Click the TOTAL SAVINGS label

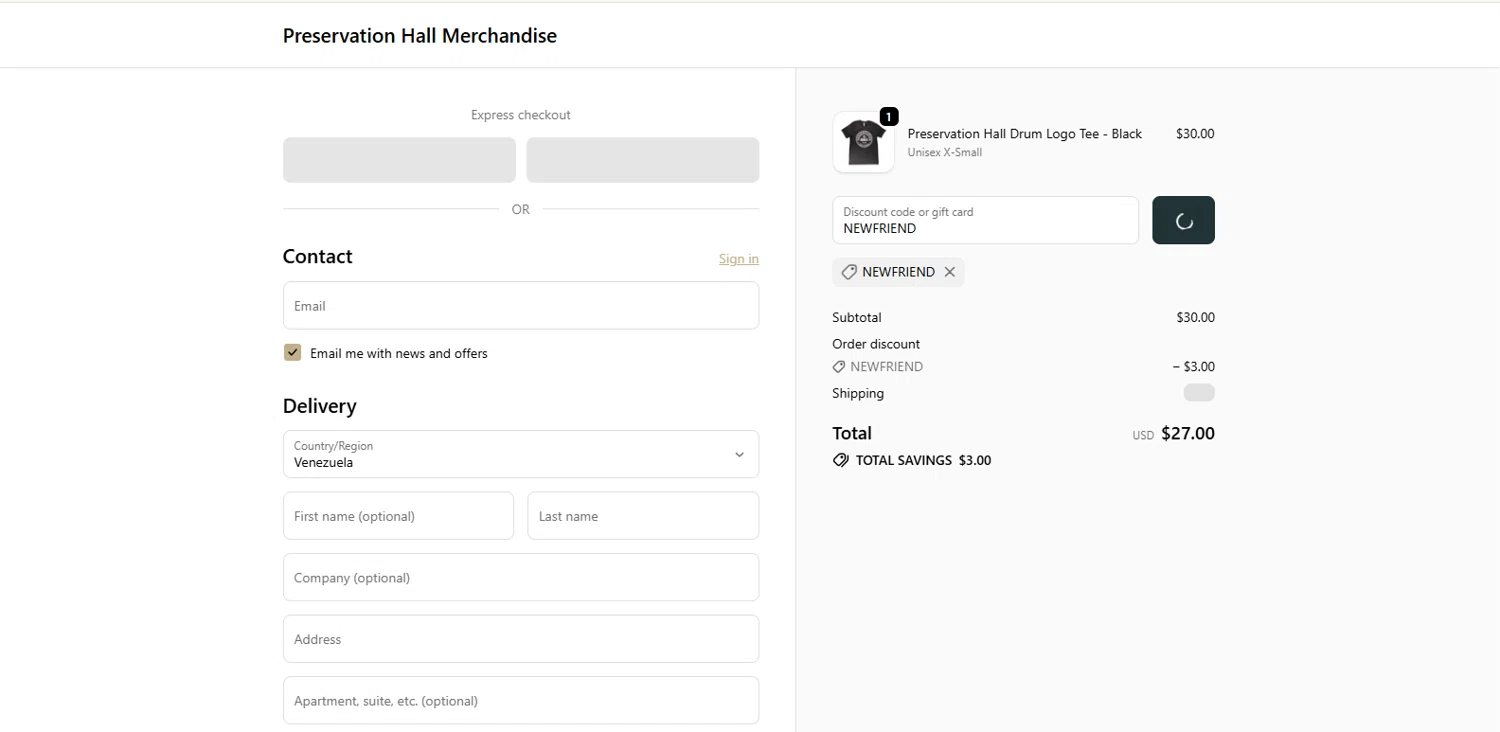coord(904,461)
